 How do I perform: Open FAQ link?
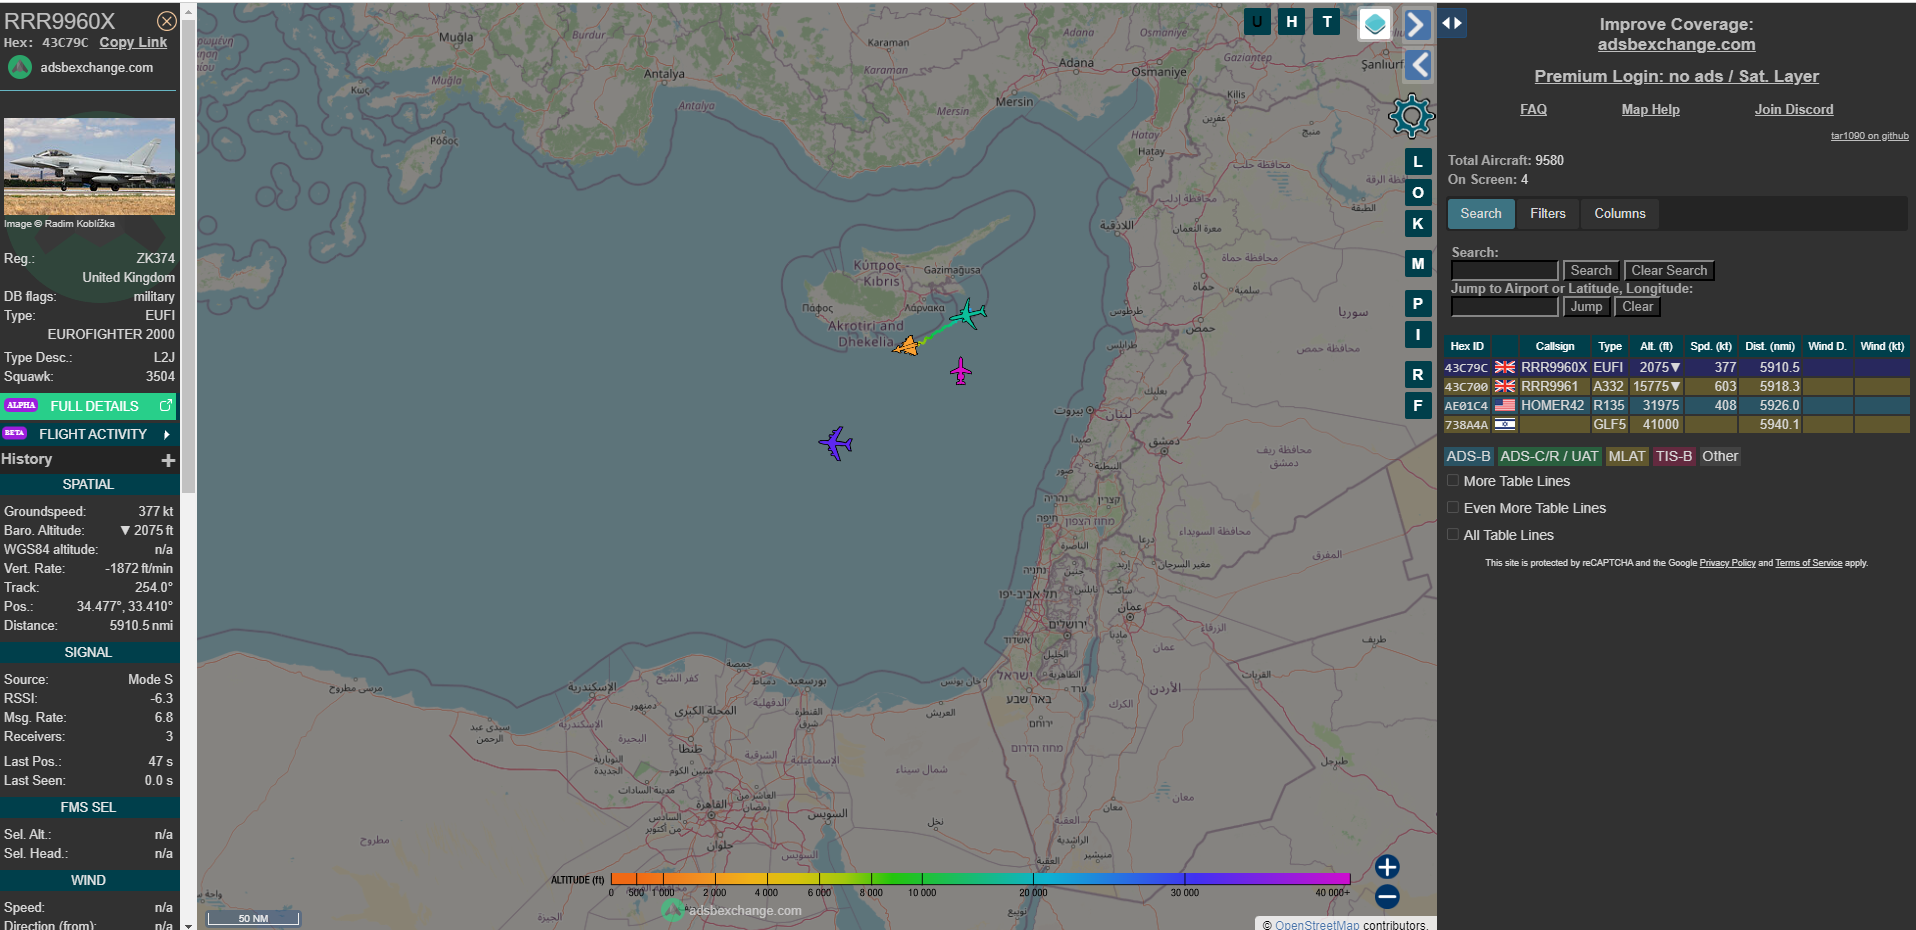tap(1533, 109)
